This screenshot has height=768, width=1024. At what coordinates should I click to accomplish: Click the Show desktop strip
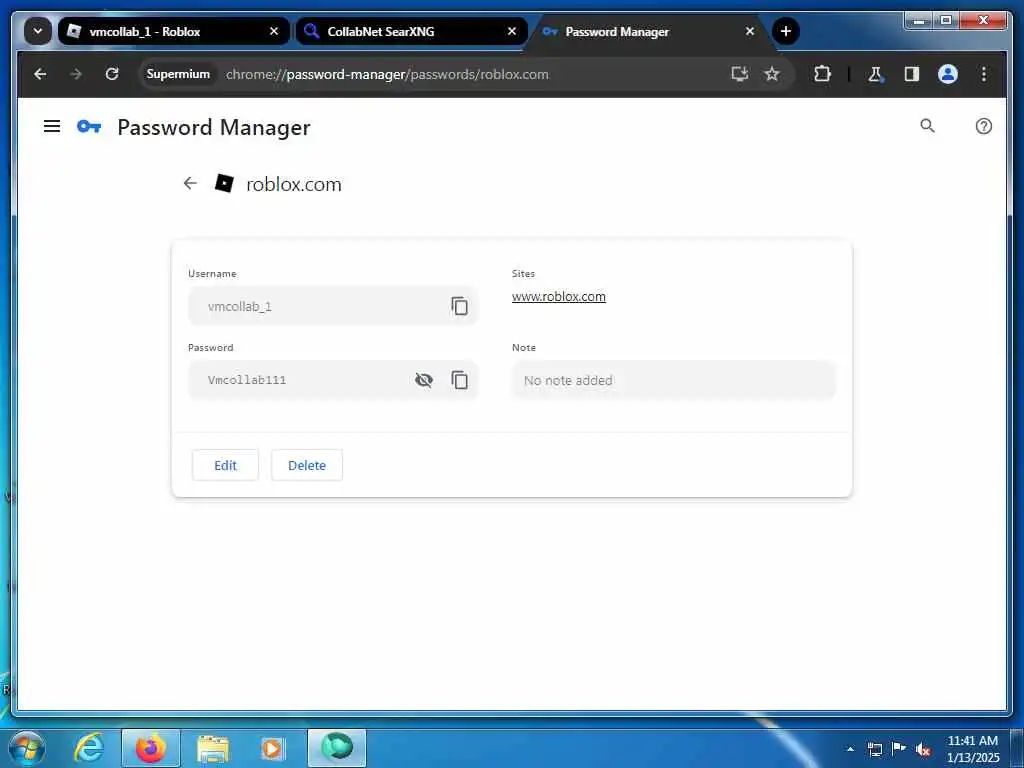tap(1017, 748)
